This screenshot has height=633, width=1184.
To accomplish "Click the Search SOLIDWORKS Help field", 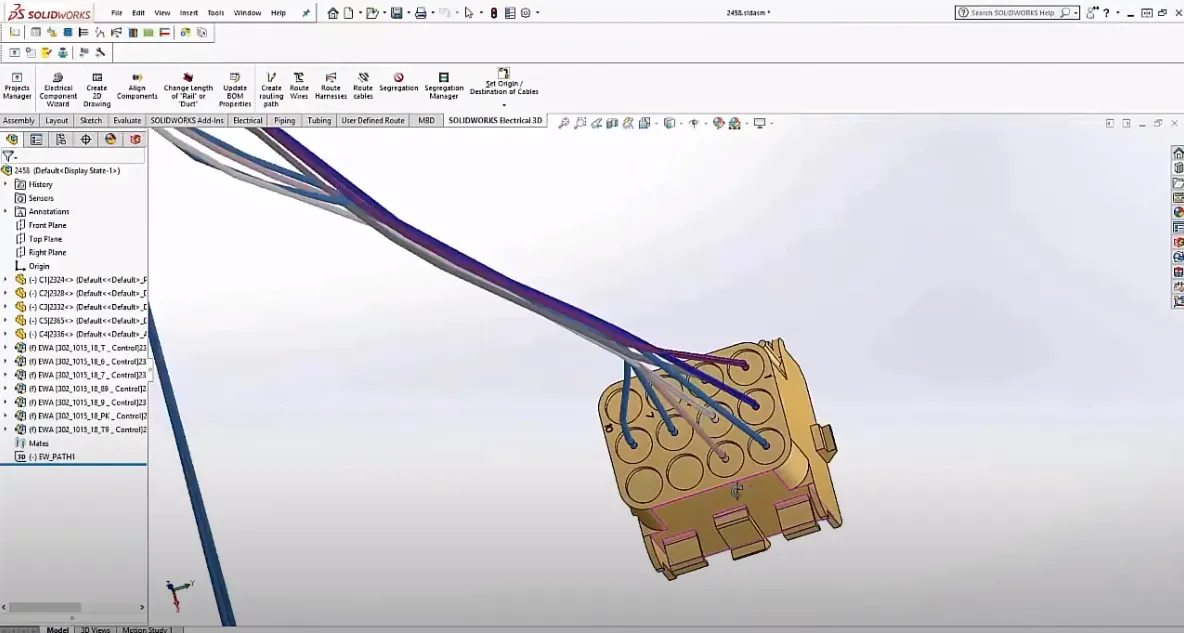I will click(x=1017, y=13).
